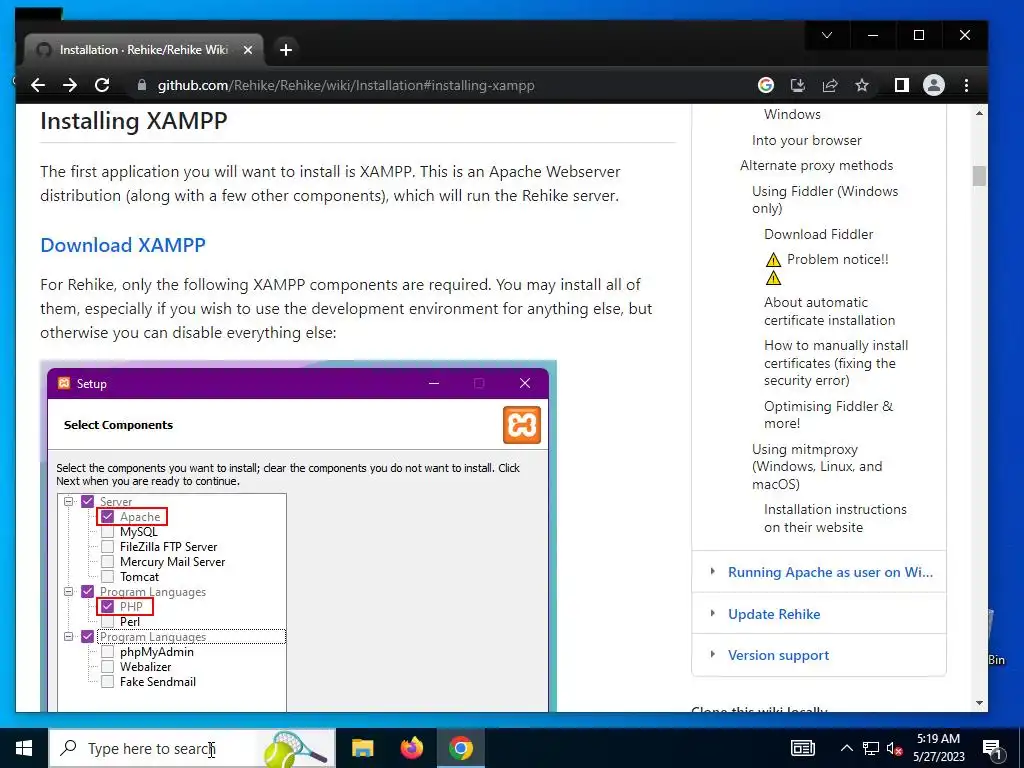Collapse the first Program Languages node
Screen dimensions: 1024x768
pos(69,592)
